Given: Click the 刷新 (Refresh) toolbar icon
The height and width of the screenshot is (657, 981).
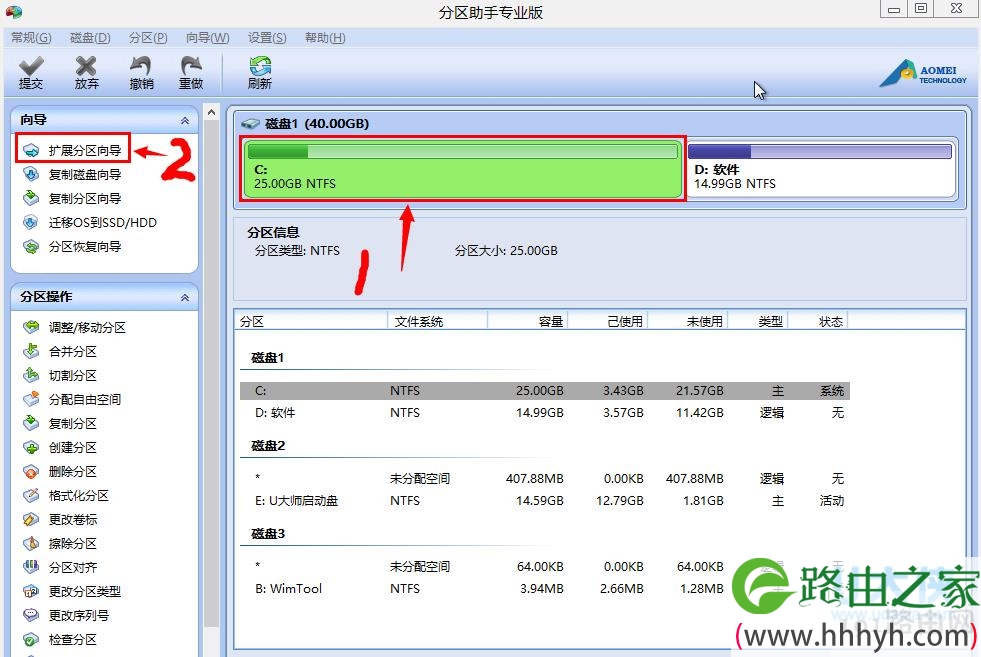Looking at the screenshot, I should [260, 72].
